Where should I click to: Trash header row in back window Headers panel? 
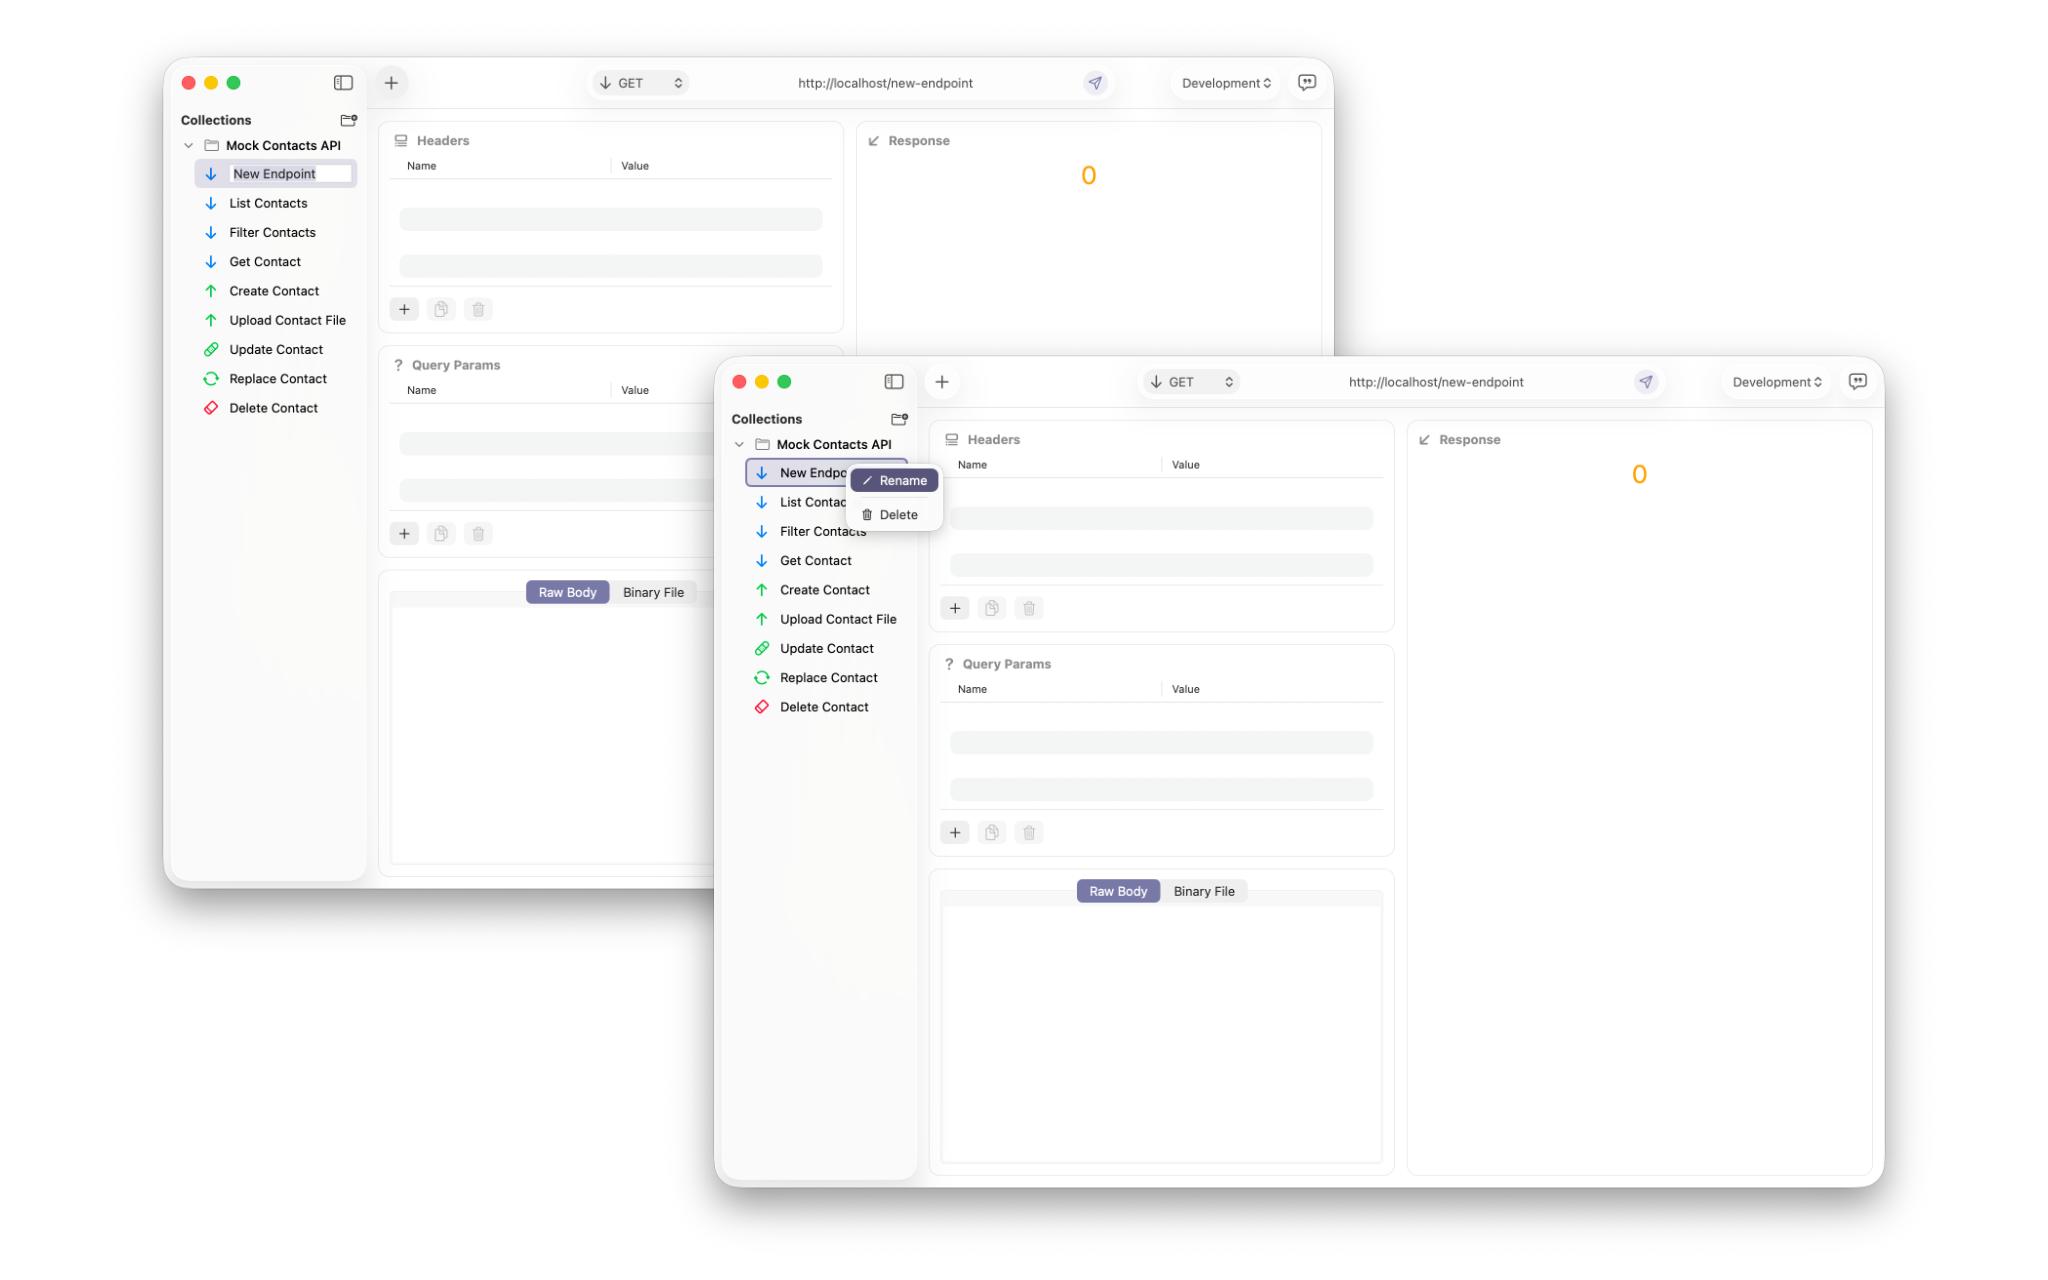[478, 309]
